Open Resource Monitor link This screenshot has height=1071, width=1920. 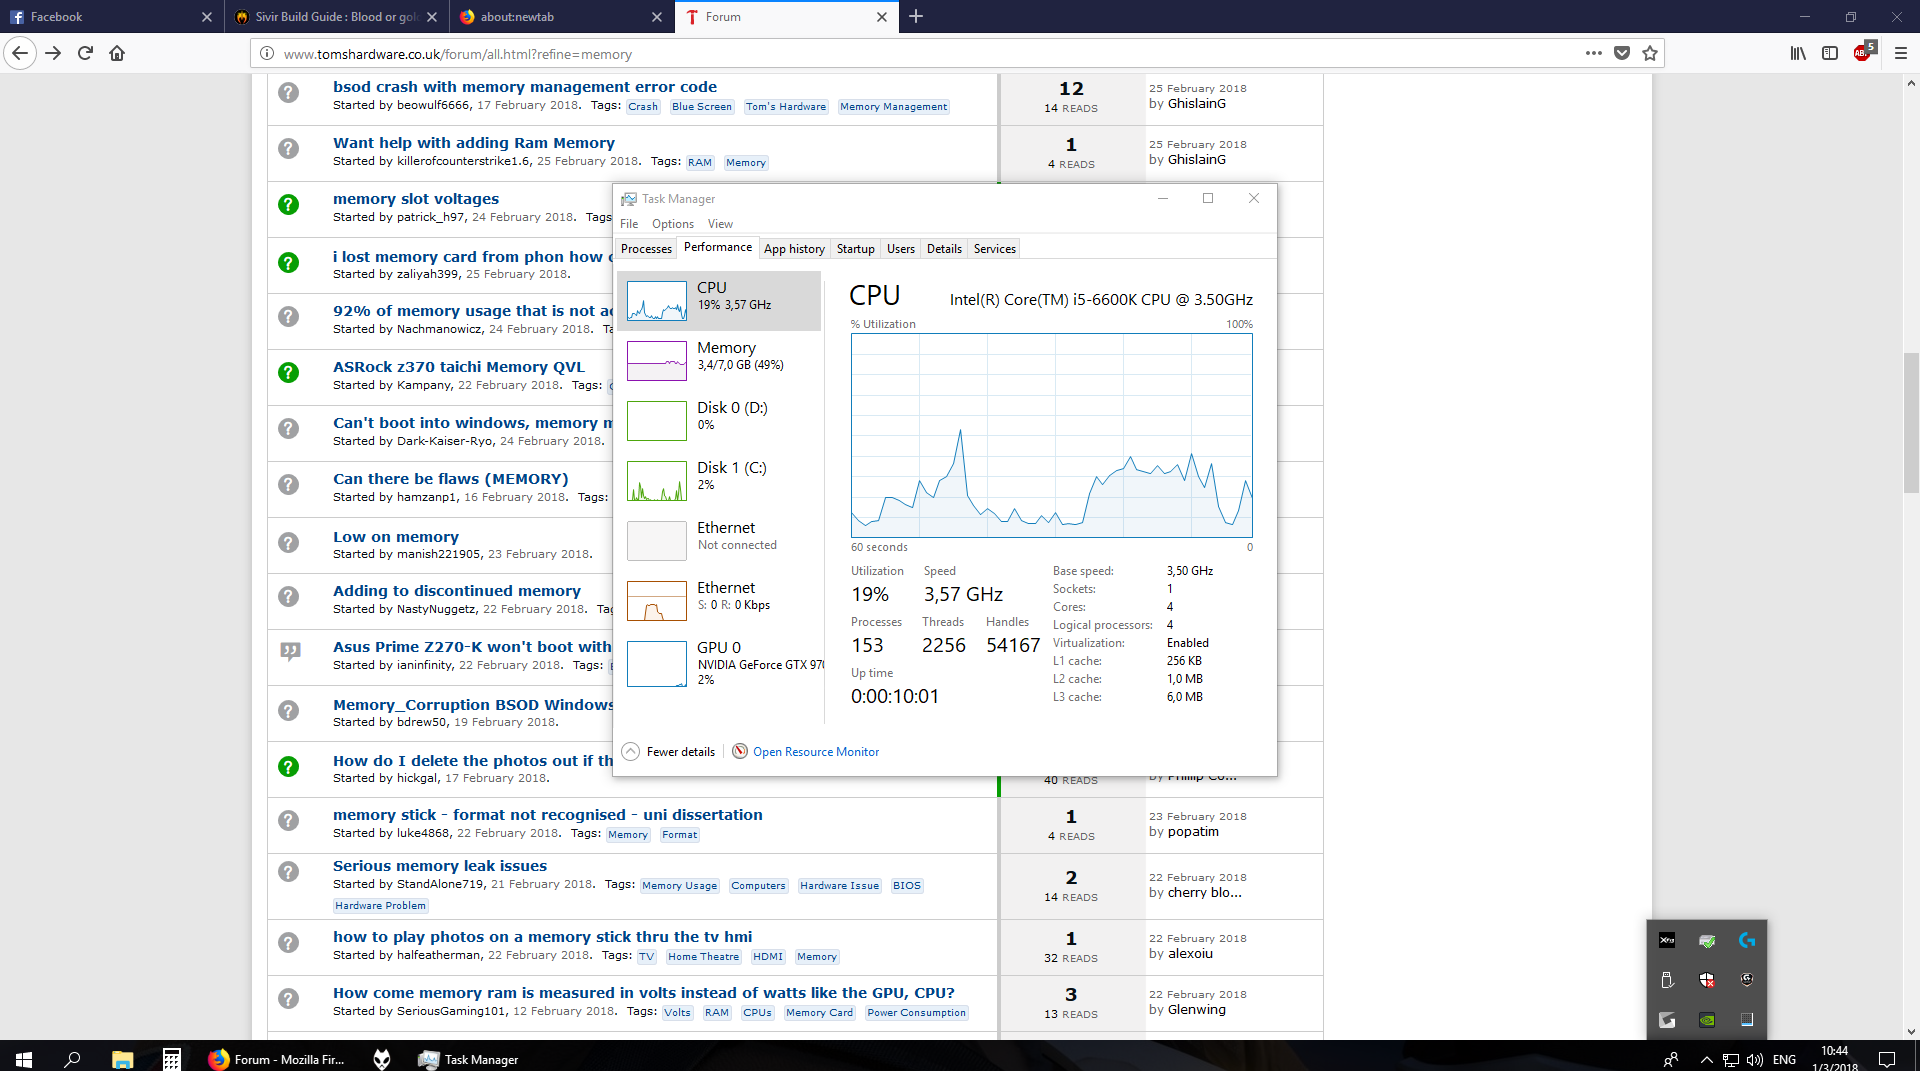816,752
